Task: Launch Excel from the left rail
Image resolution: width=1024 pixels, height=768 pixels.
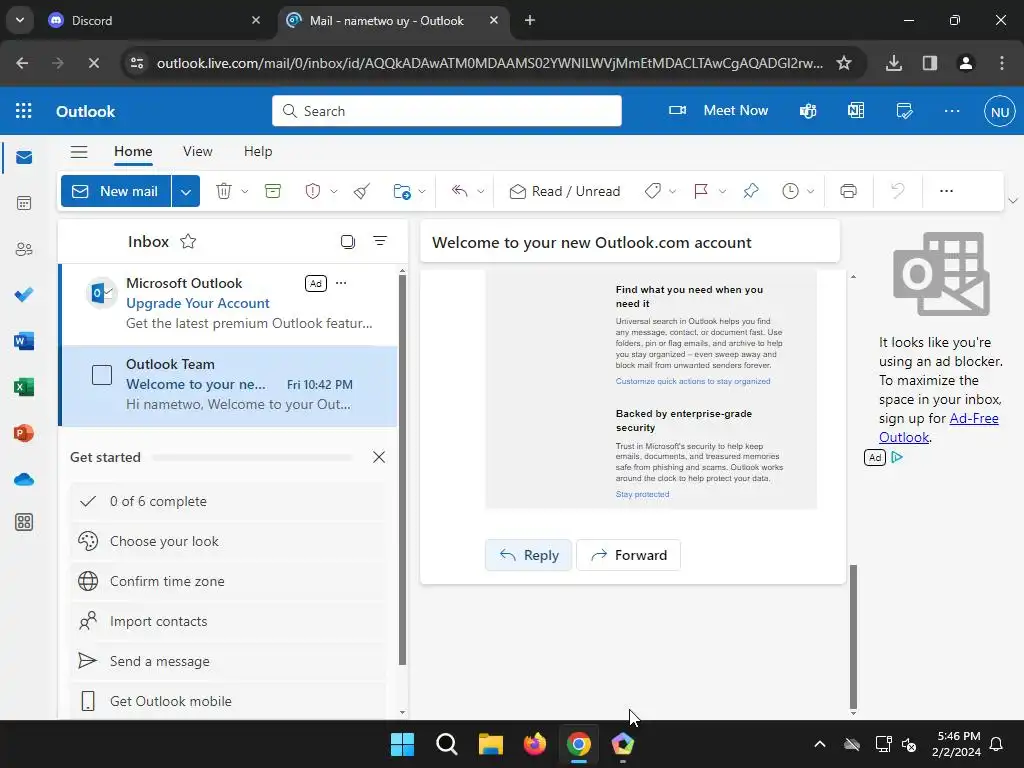Action: pyautogui.click(x=24, y=387)
